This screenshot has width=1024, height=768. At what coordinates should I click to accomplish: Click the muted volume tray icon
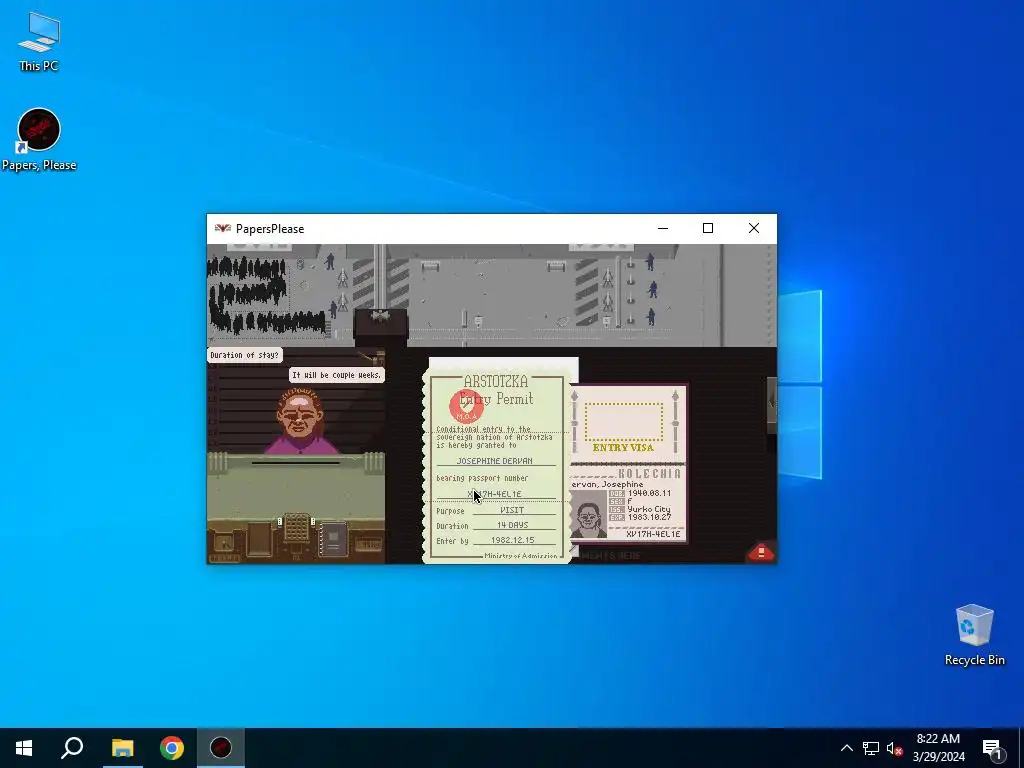pyautogui.click(x=894, y=748)
